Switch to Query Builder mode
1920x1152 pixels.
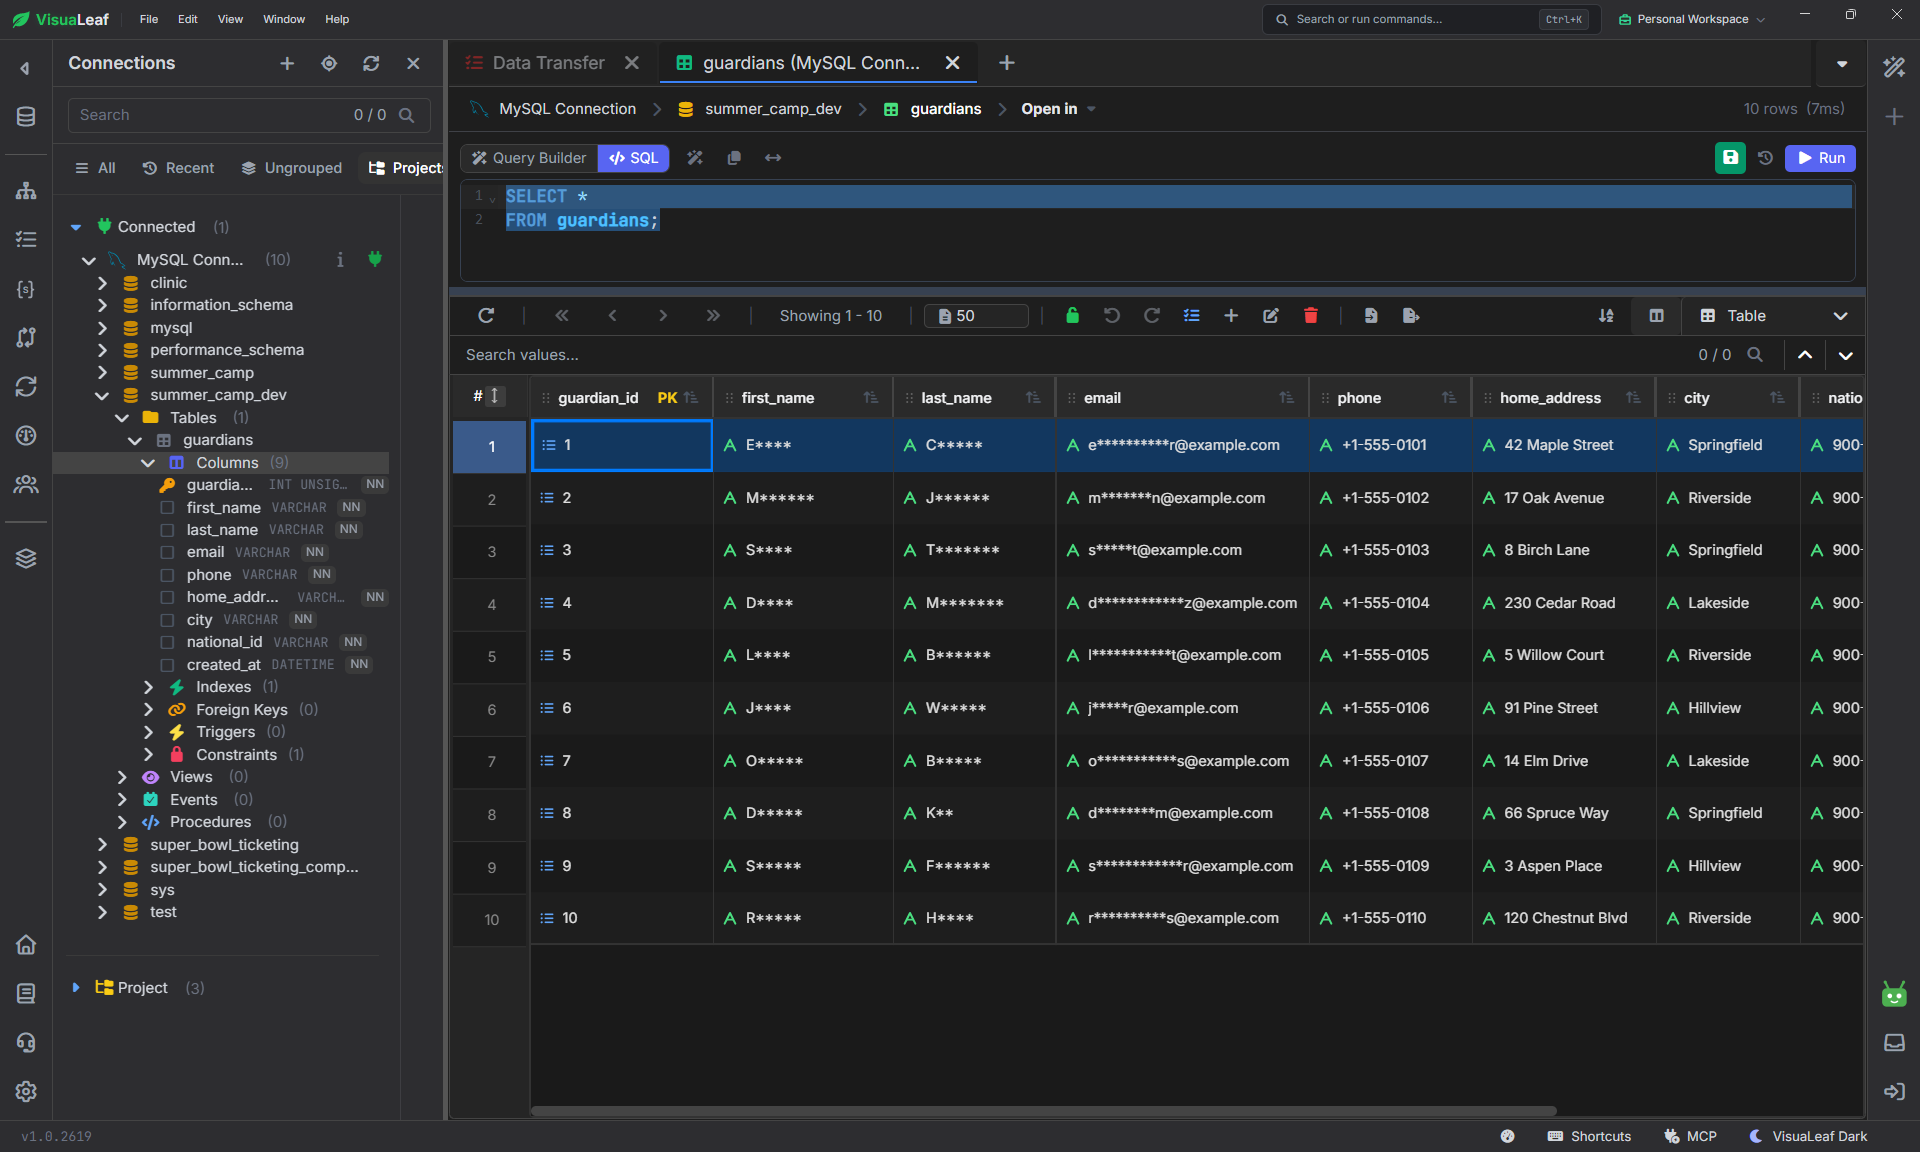(529, 158)
